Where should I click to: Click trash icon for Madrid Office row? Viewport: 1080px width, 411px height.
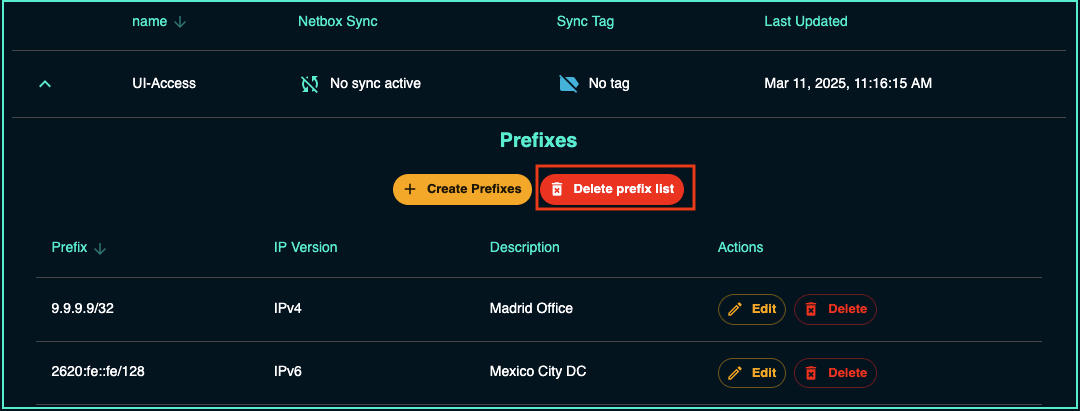point(811,309)
